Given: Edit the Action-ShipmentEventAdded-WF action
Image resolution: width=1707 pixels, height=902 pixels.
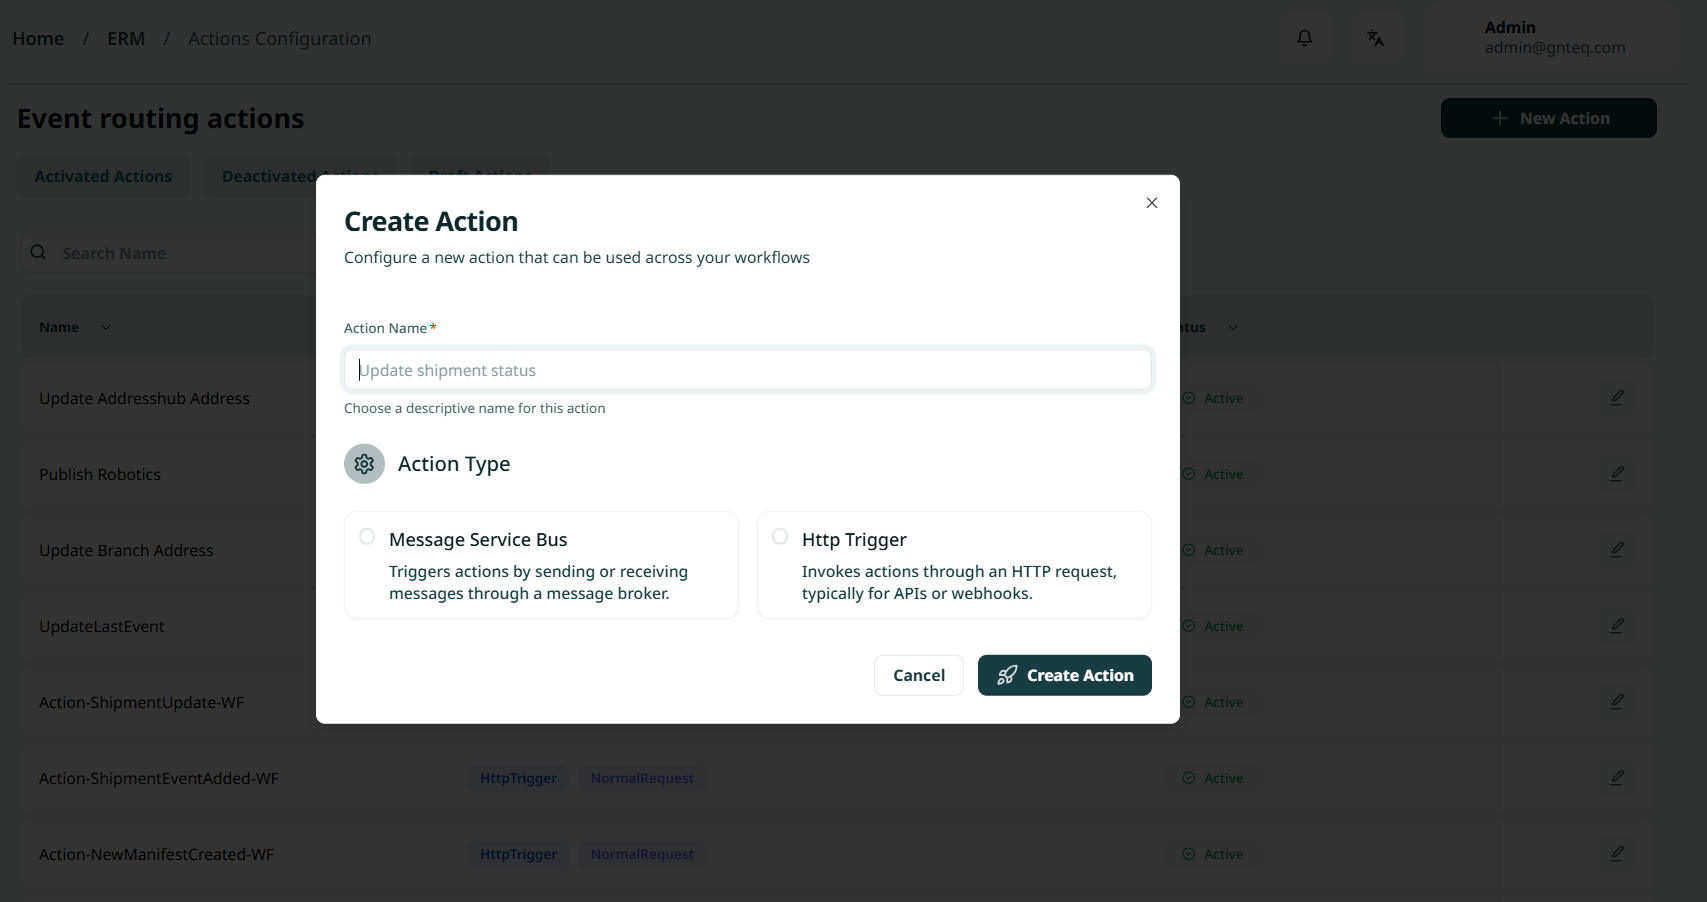Looking at the screenshot, I should pos(1617,778).
